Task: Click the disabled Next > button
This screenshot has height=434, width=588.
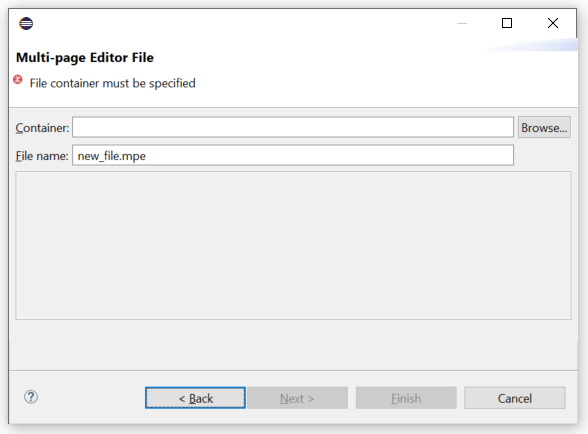Action: click(297, 398)
